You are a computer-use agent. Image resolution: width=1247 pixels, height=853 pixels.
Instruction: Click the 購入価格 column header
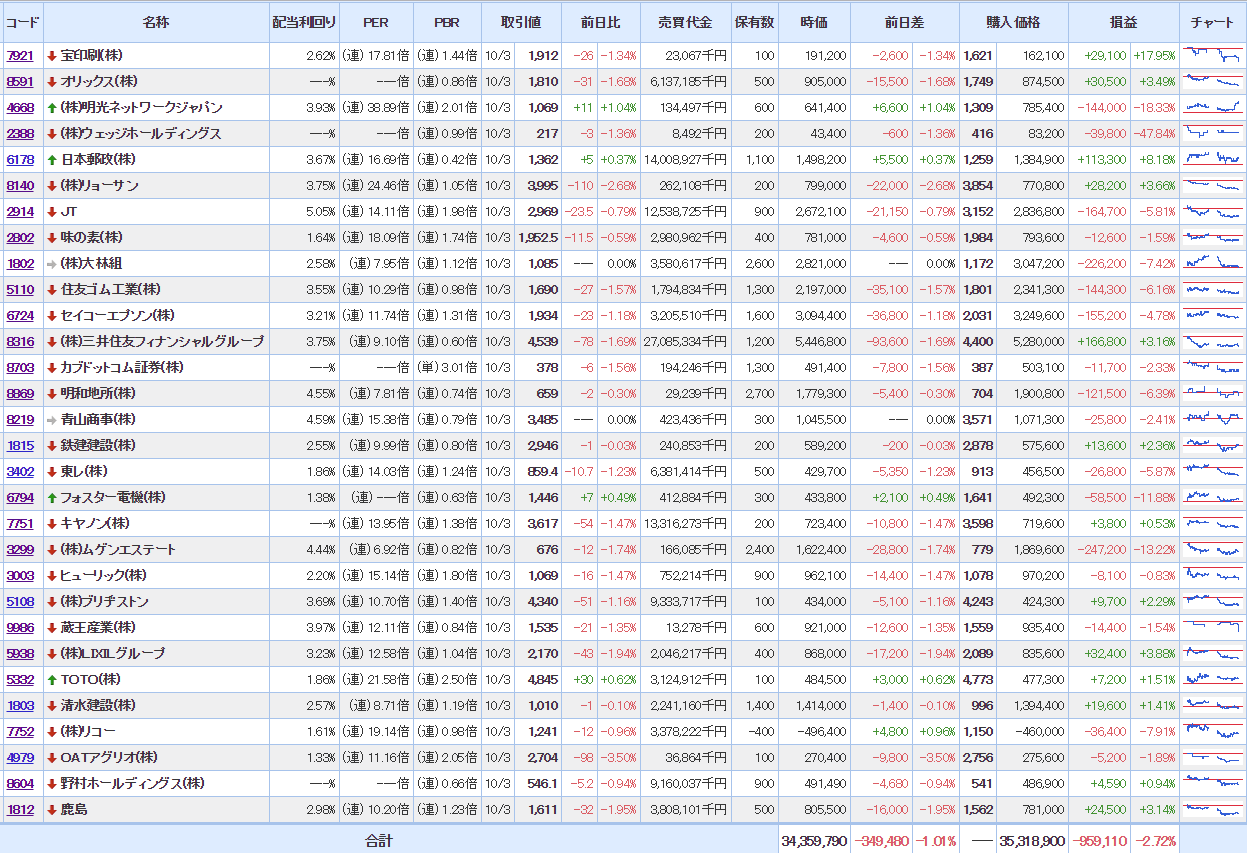[x=1013, y=22]
